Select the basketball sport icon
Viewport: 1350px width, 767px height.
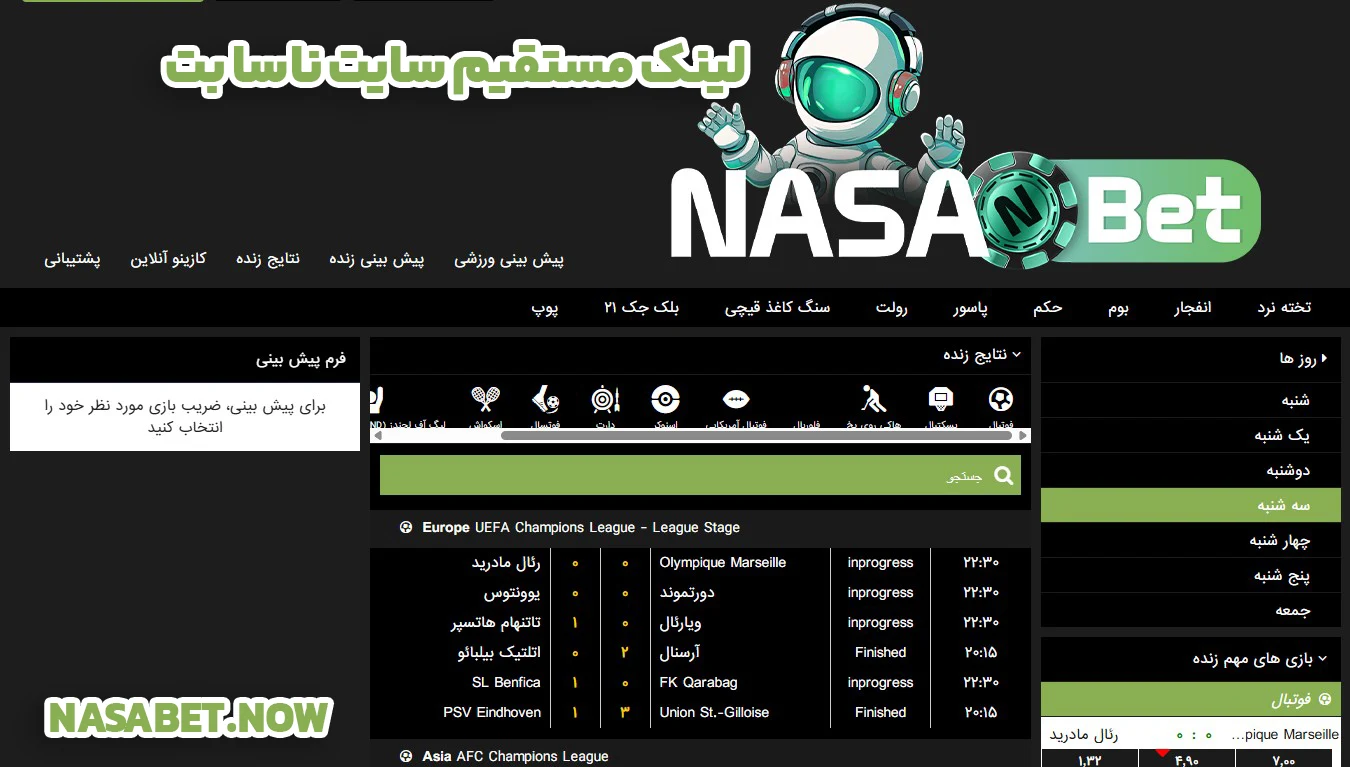pos(941,401)
